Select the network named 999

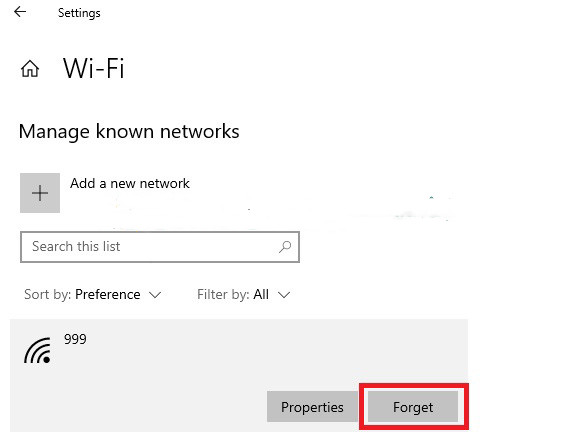click(x=75, y=339)
